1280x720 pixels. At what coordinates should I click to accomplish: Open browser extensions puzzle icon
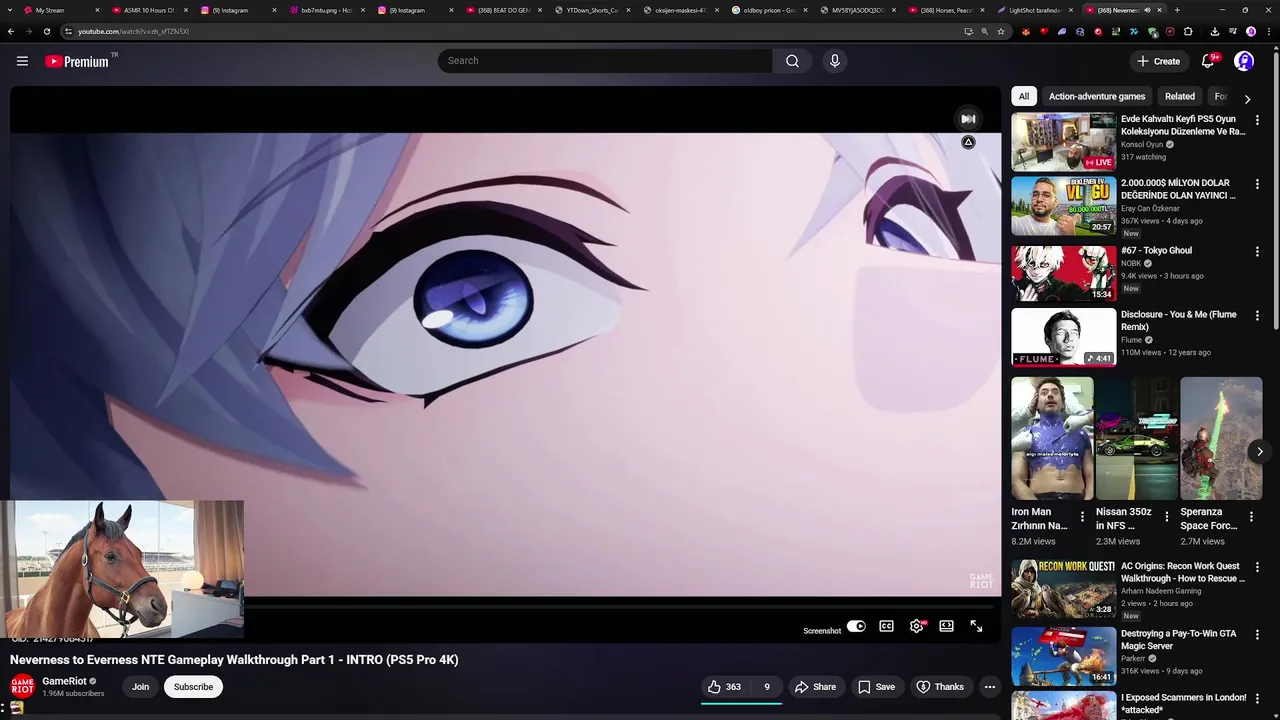tap(1188, 31)
